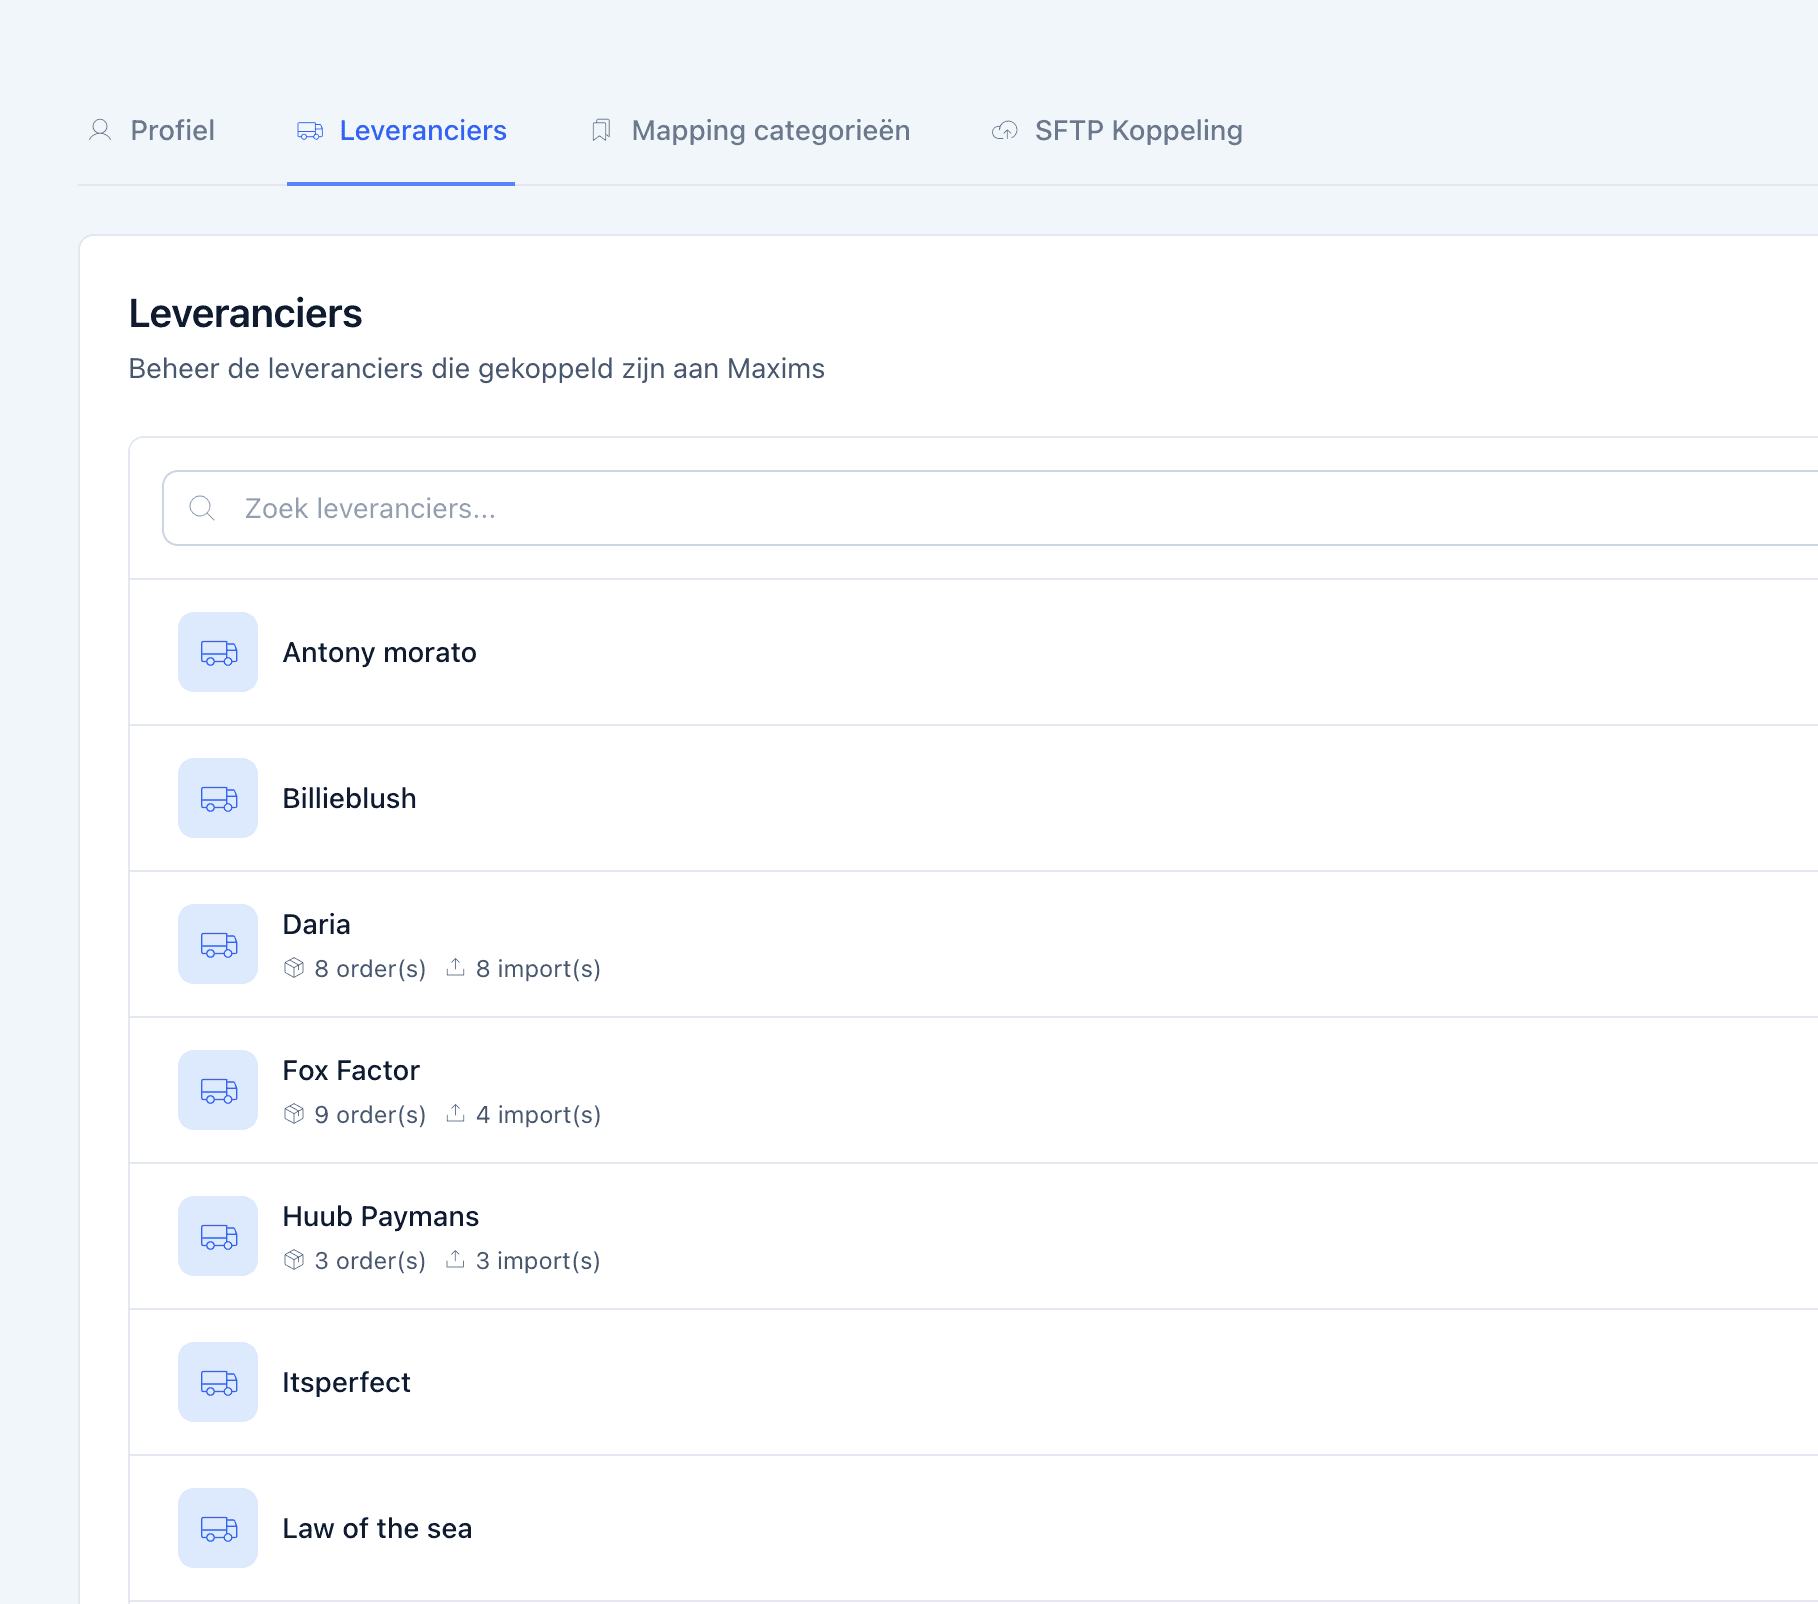1818x1604 pixels.
Task: Click the package icon beside Daria's orders
Action: [x=293, y=968]
